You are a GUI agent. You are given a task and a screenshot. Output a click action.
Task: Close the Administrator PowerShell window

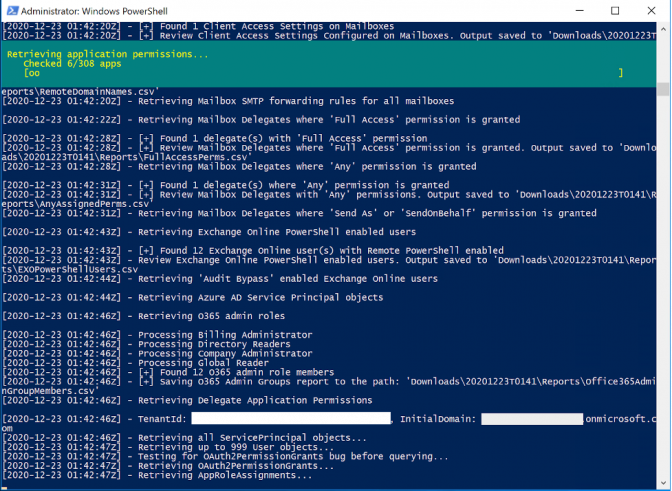click(x=649, y=10)
